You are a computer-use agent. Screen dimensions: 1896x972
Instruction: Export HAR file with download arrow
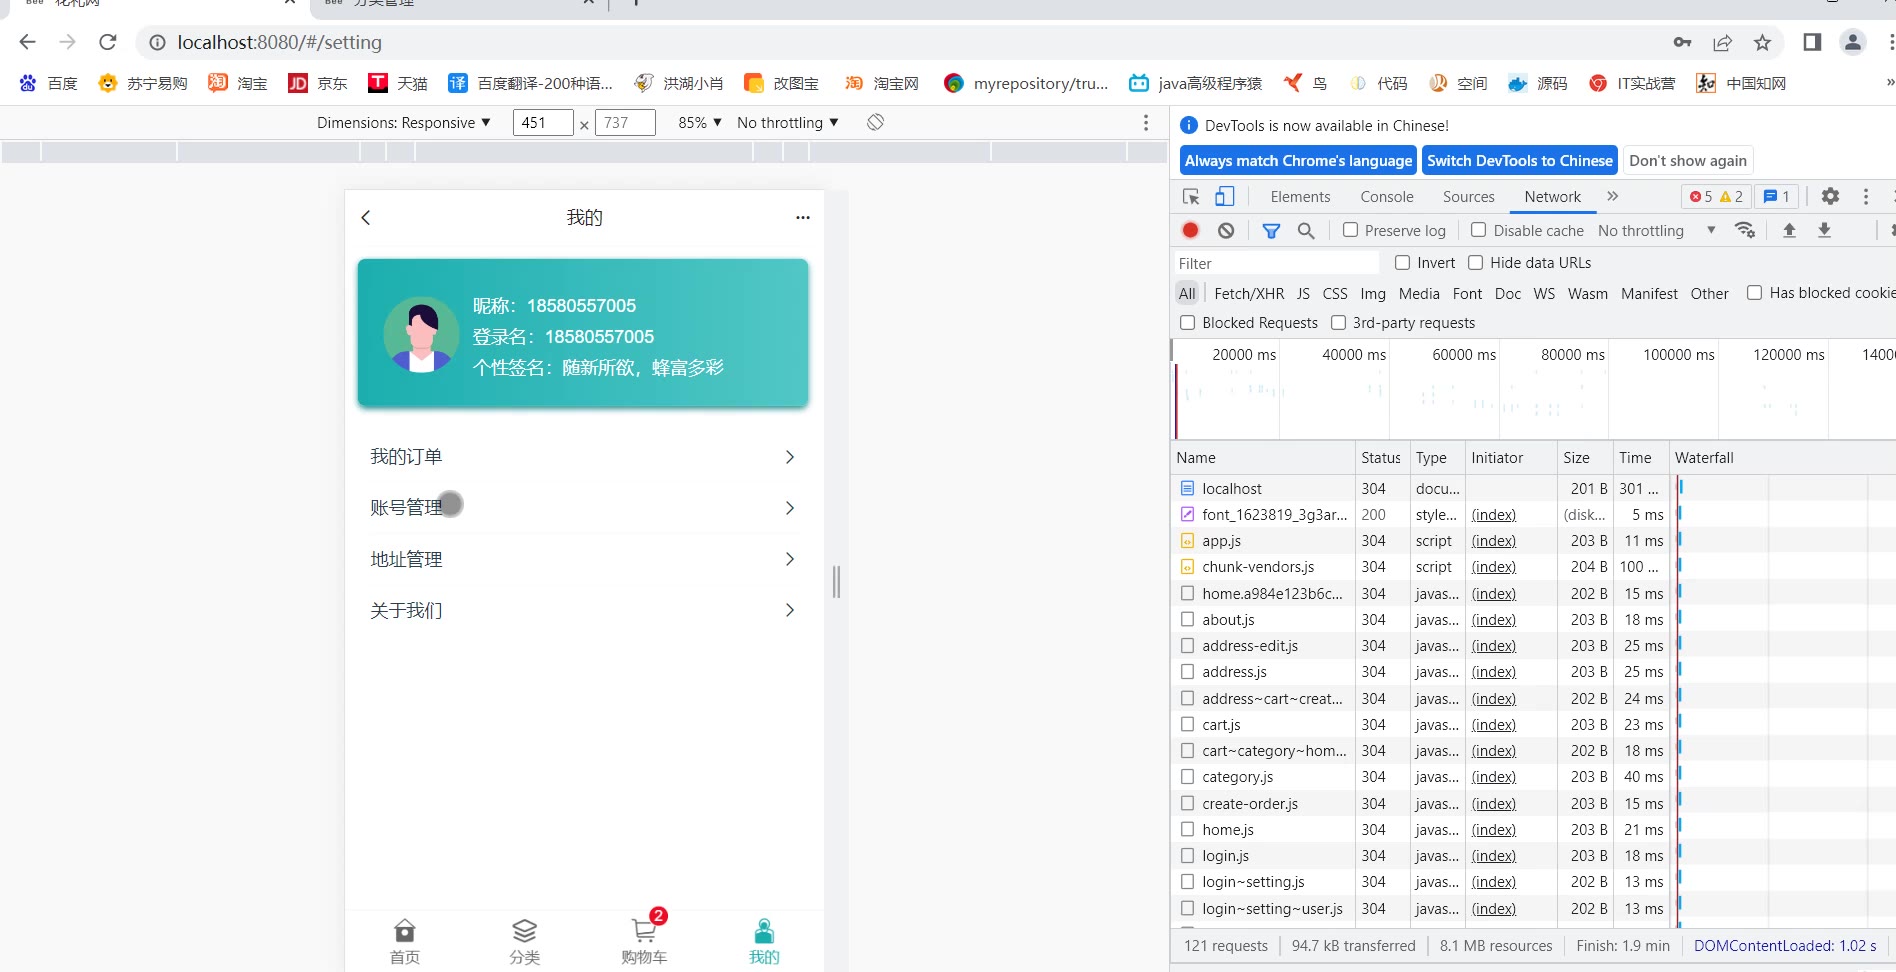coord(1824,230)
